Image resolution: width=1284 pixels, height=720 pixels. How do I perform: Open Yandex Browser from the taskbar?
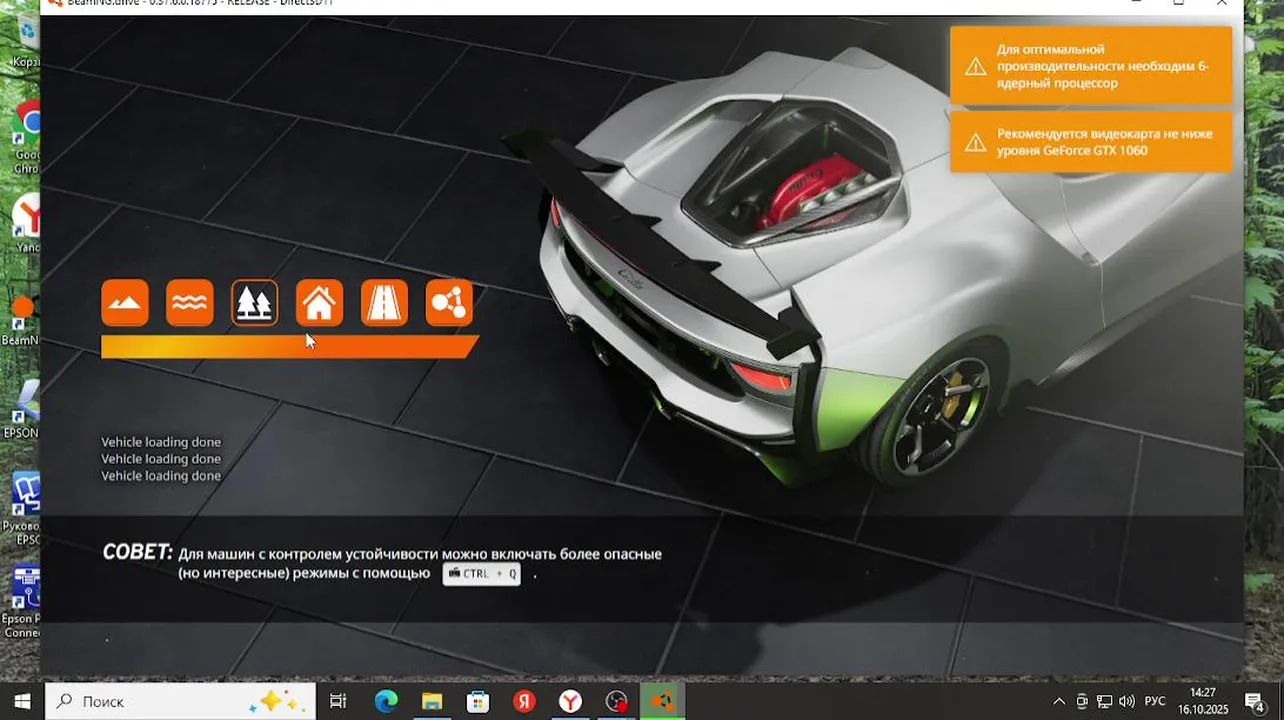point(570,701)
